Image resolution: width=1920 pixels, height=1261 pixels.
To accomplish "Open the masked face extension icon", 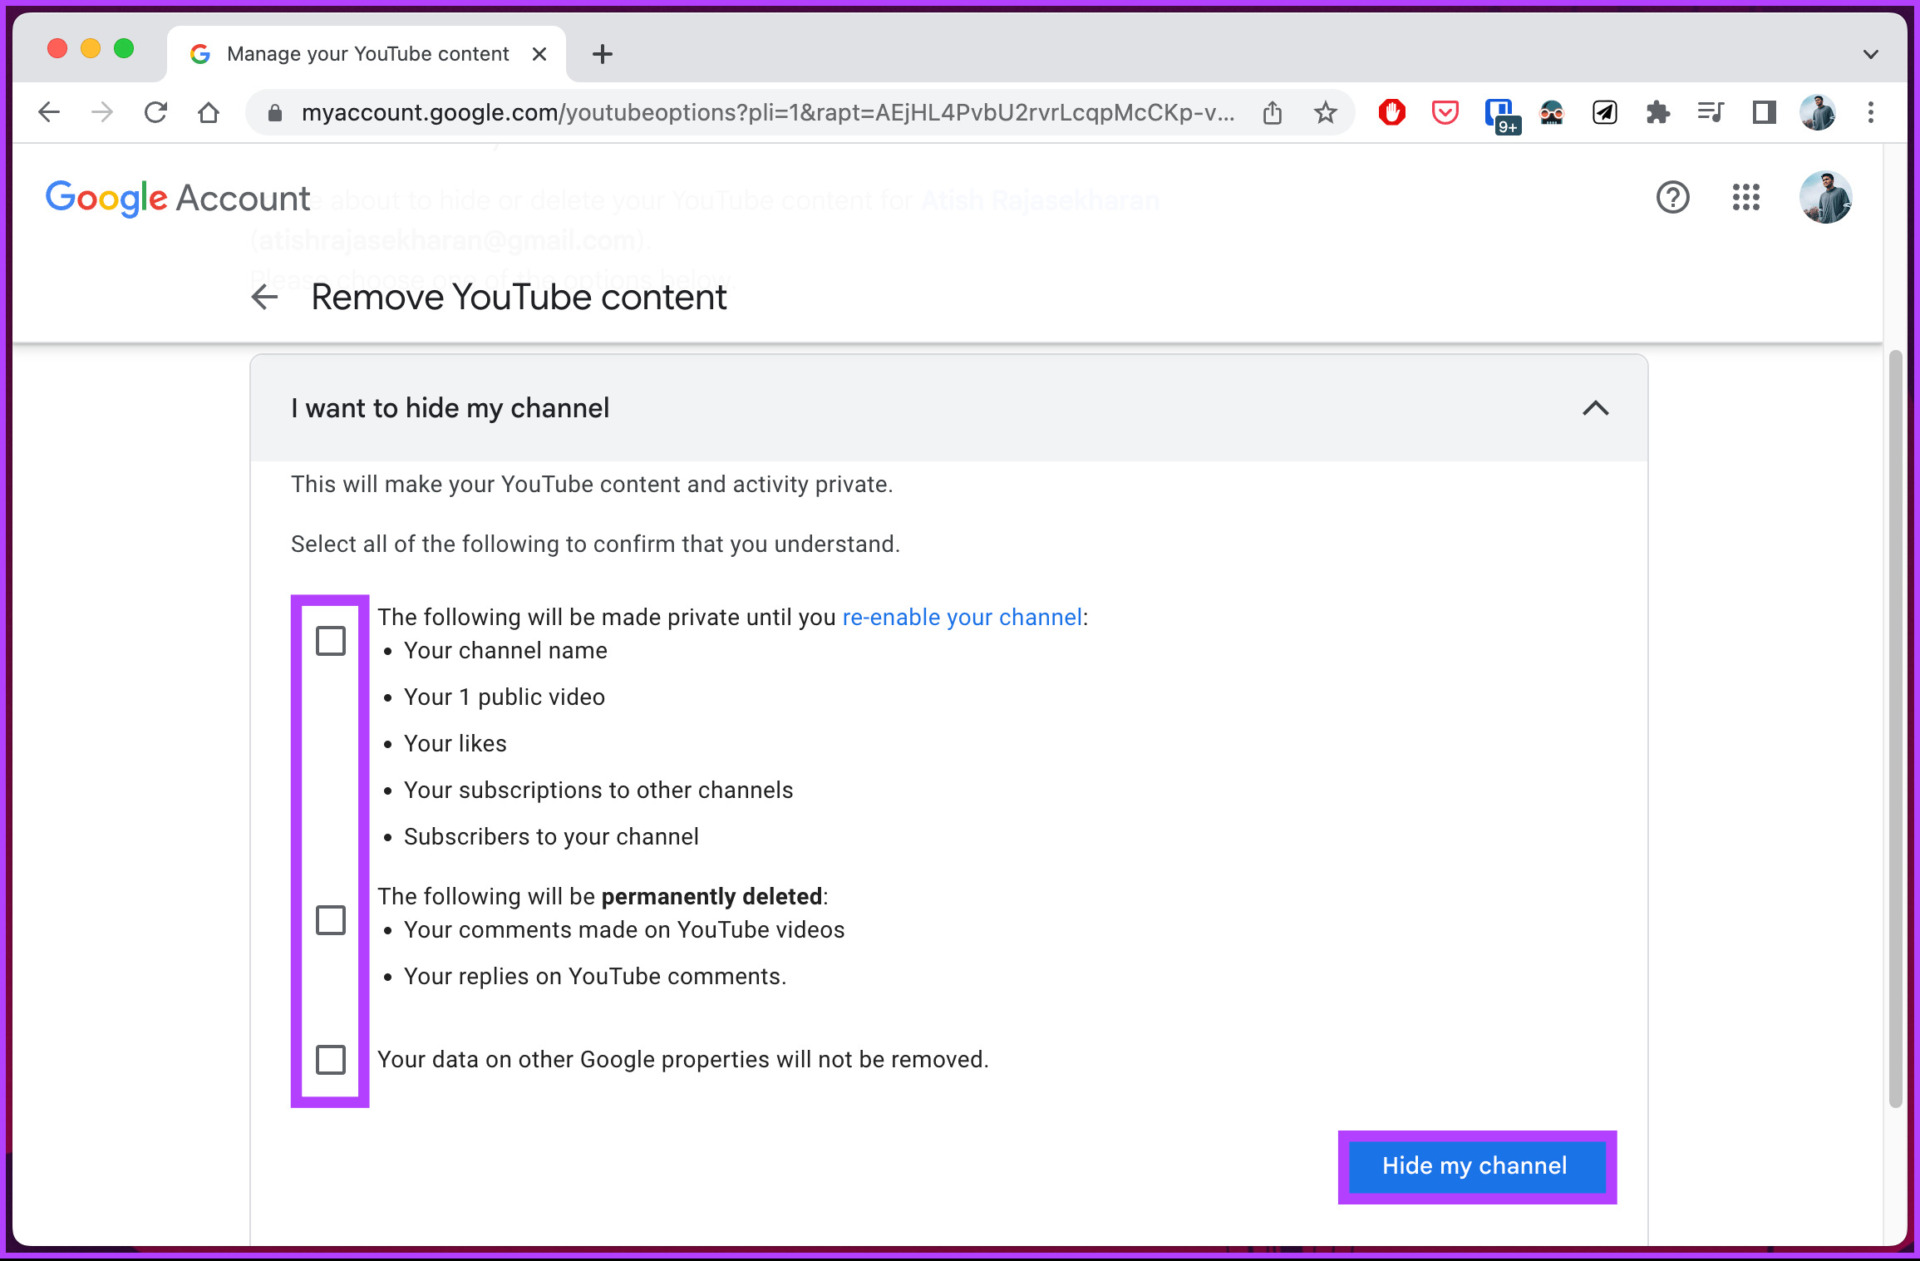I will 1551,112.
